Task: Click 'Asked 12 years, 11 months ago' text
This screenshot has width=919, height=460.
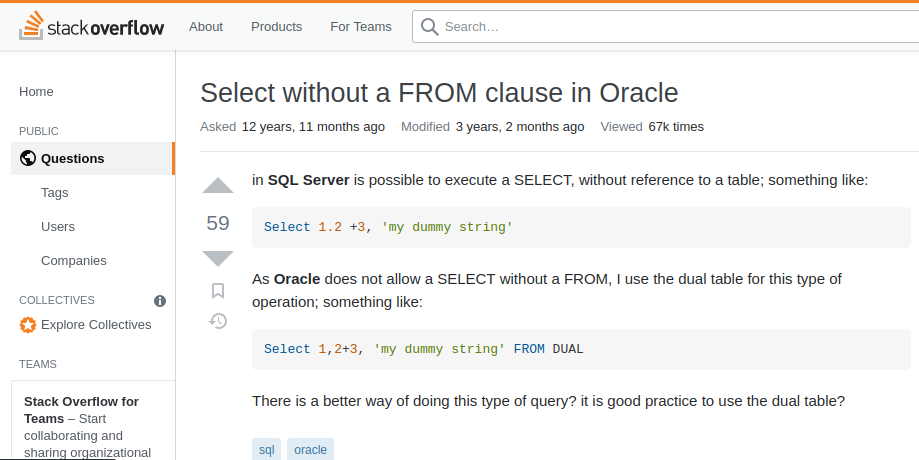Action: (x=292, y=127)
